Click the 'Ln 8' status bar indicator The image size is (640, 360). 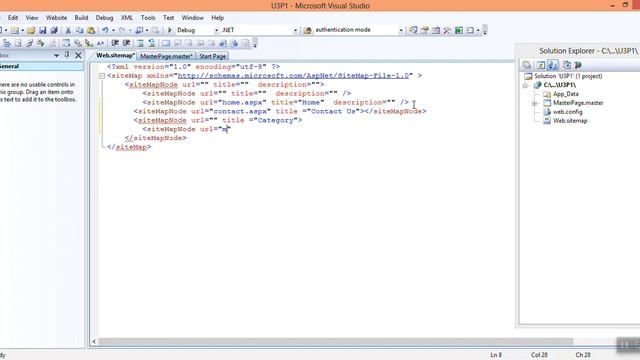tap(496, 355)
